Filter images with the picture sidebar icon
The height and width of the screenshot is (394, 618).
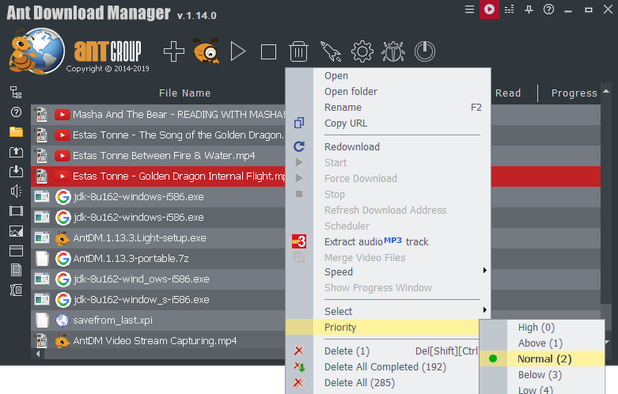click(x=16, y=231)
